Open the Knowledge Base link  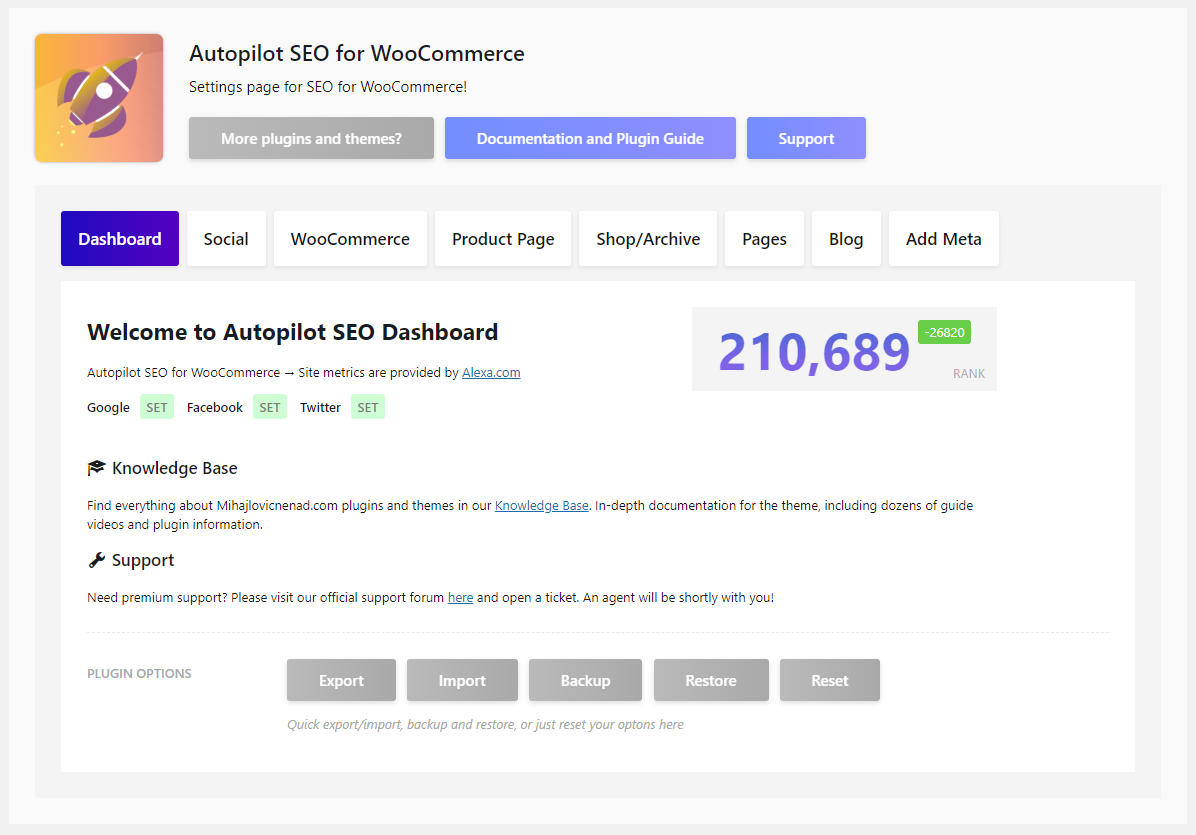point(541,505)
